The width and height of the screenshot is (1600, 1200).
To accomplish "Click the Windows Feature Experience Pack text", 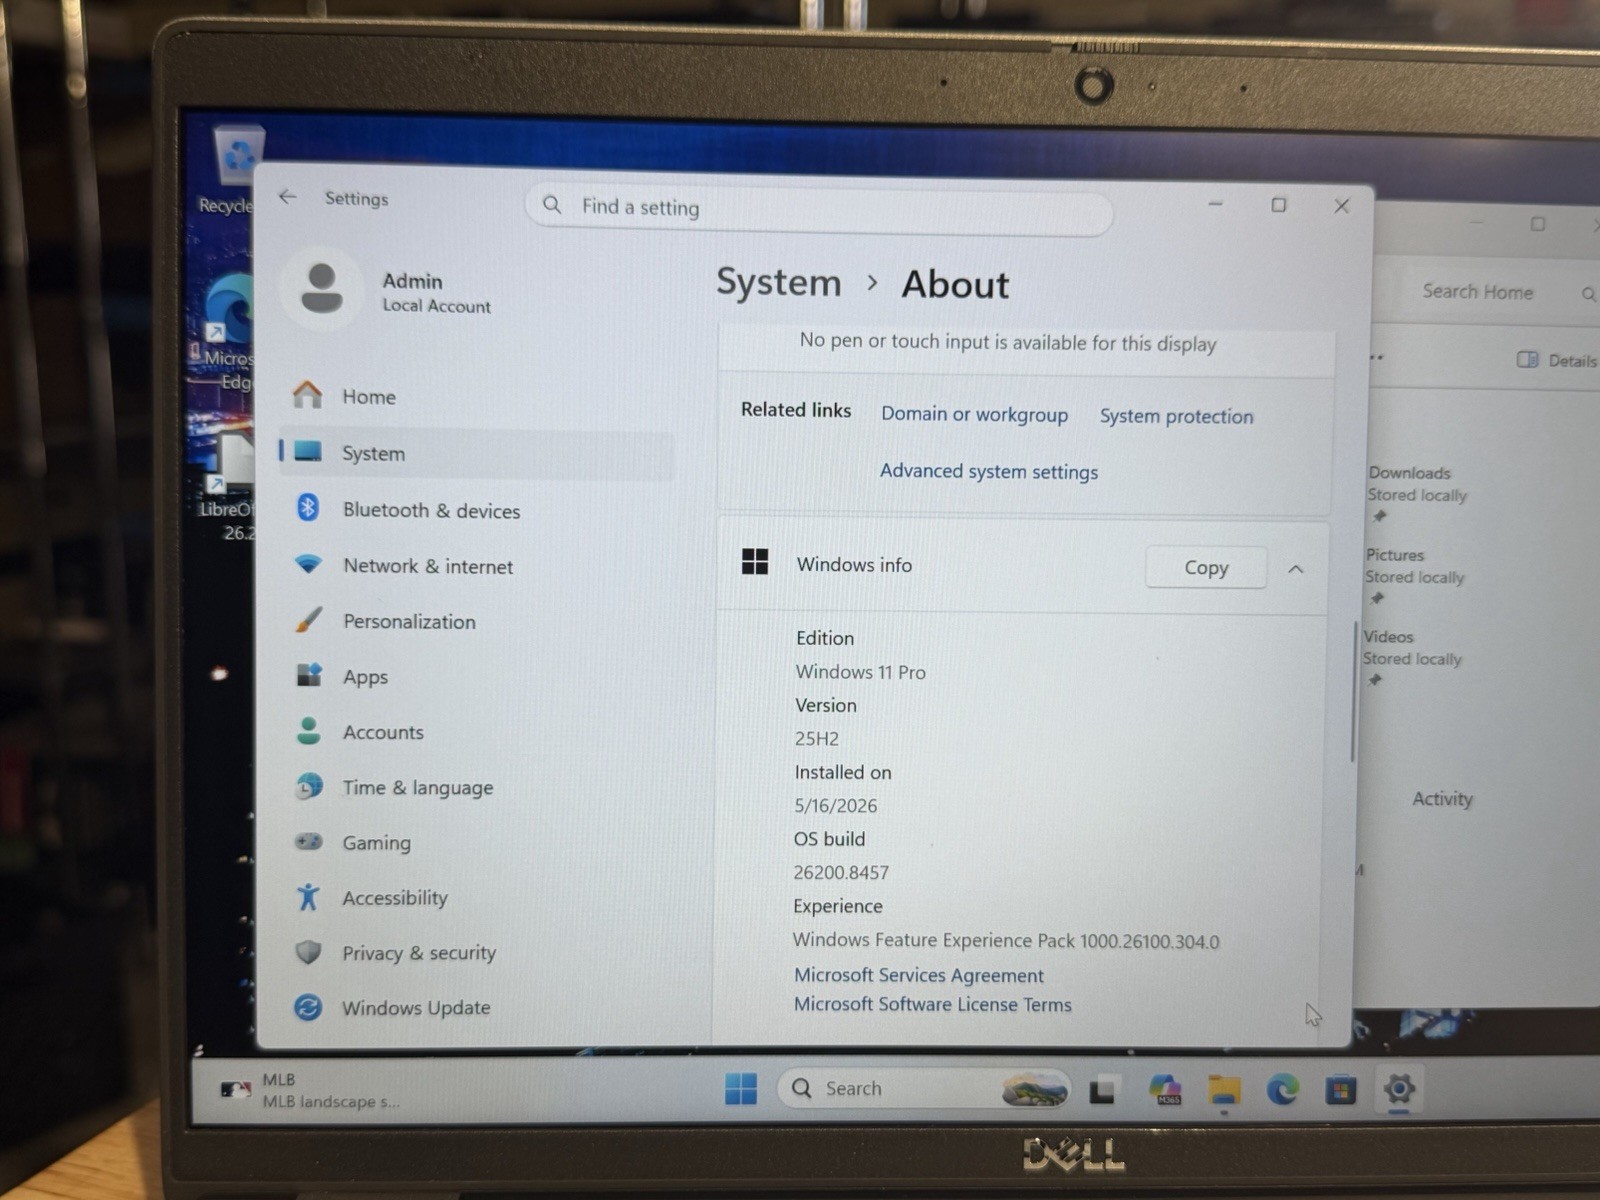I will tap(1005, 941).
